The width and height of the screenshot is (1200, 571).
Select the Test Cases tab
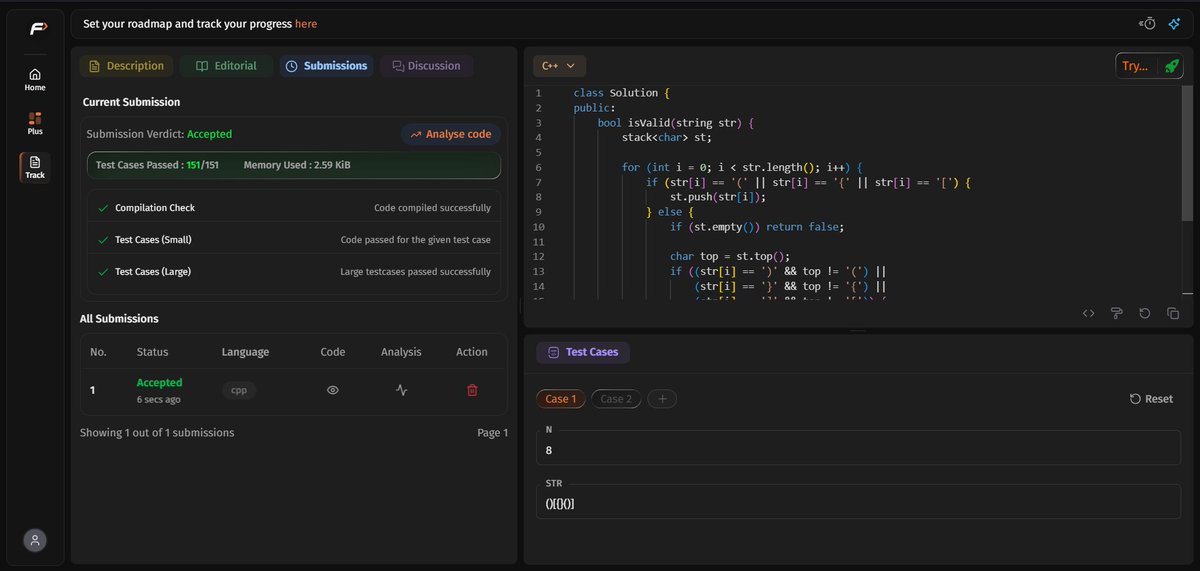(x=583, y=352)
